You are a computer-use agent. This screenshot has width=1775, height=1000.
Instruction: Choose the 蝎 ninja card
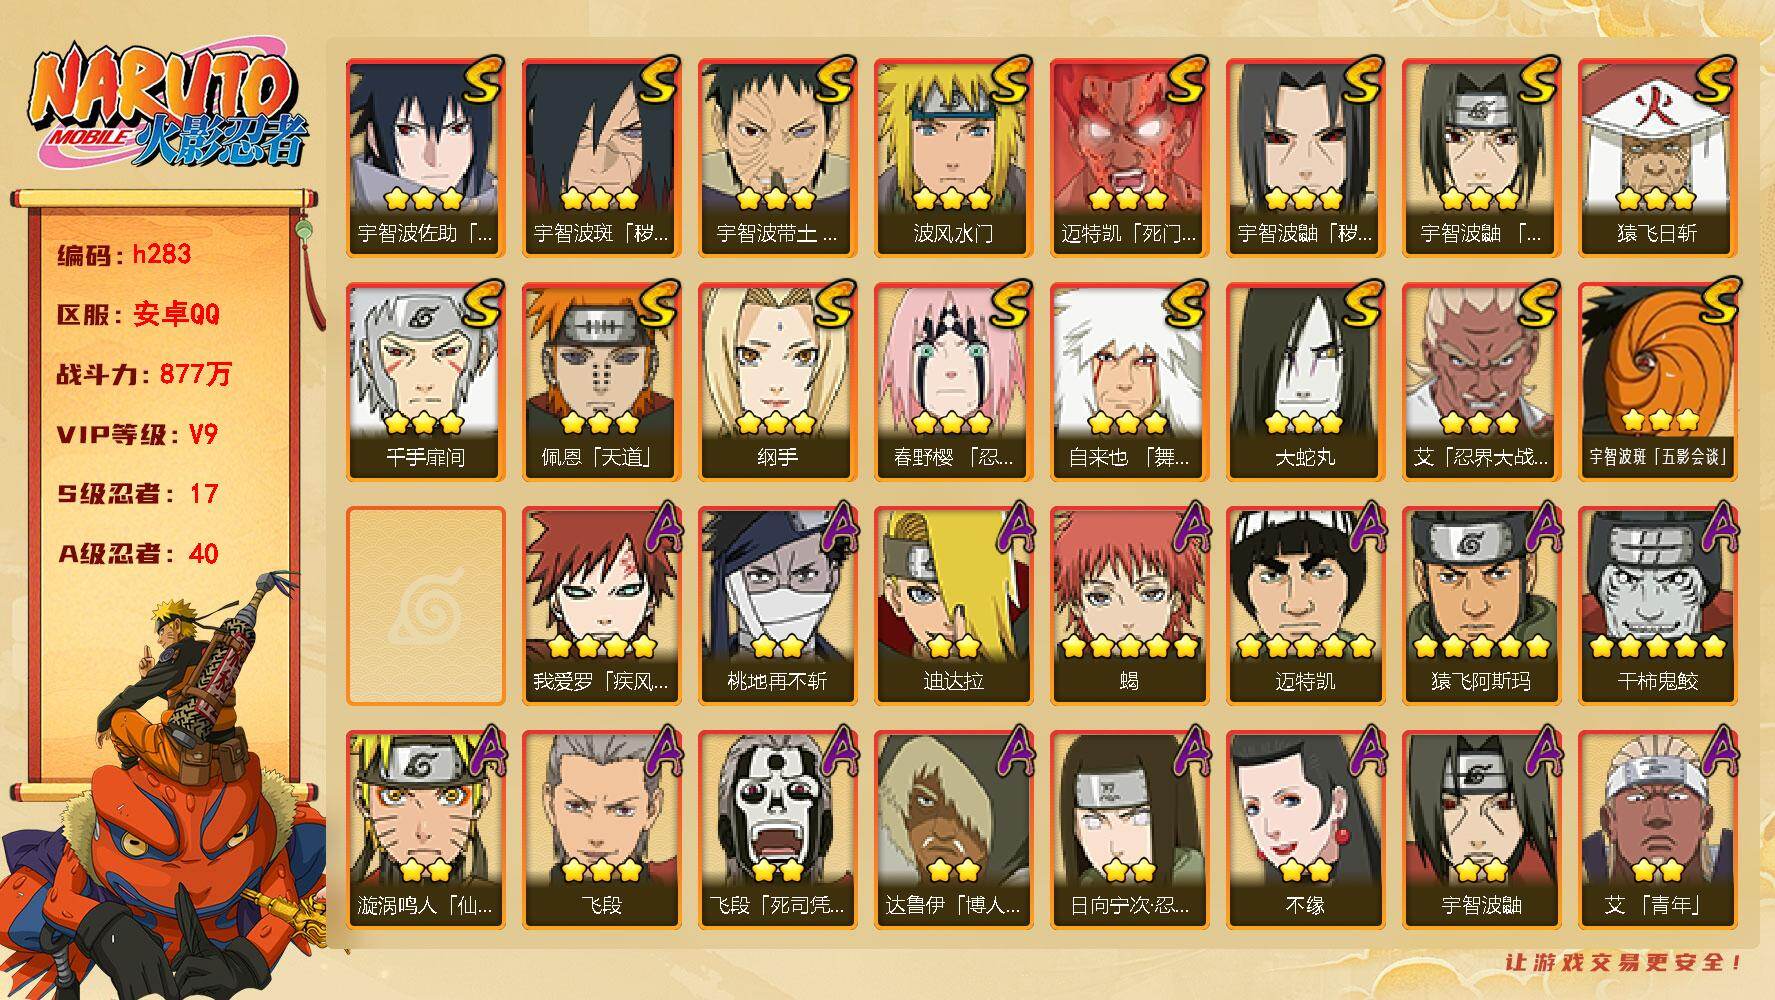click(1129, 605)
